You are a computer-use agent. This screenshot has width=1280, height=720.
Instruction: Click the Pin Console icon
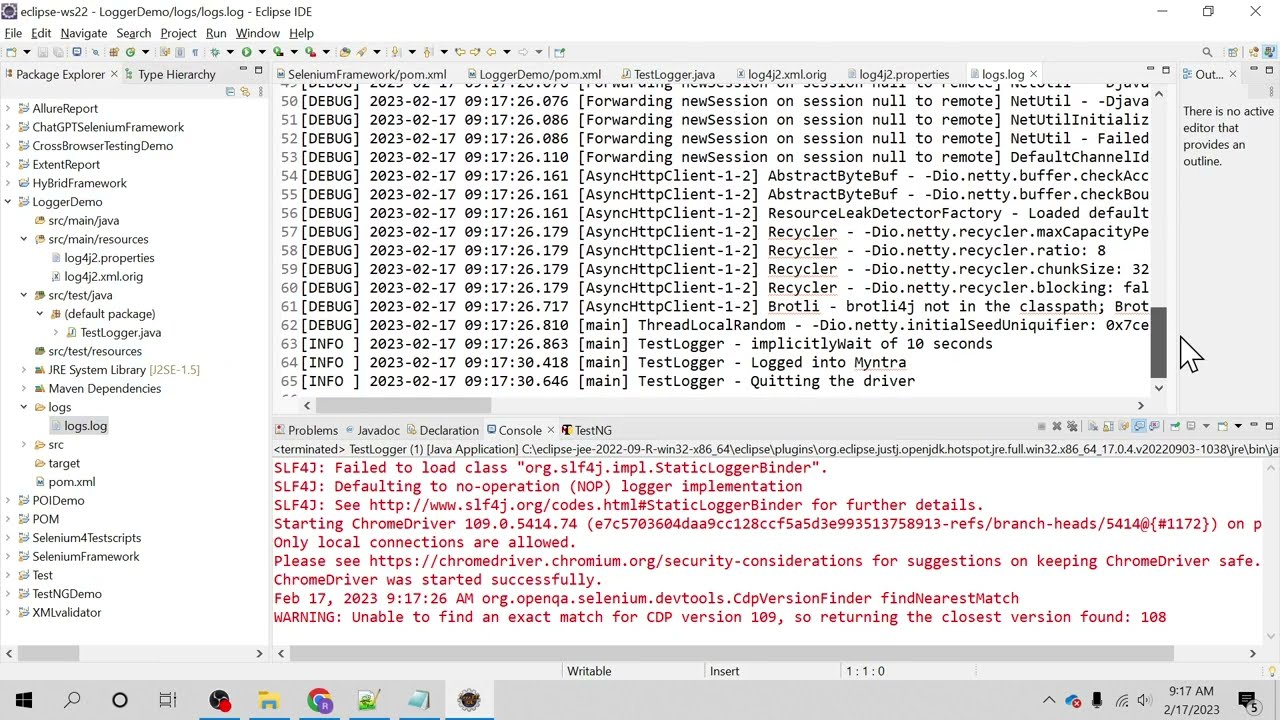coord(1175,428)
